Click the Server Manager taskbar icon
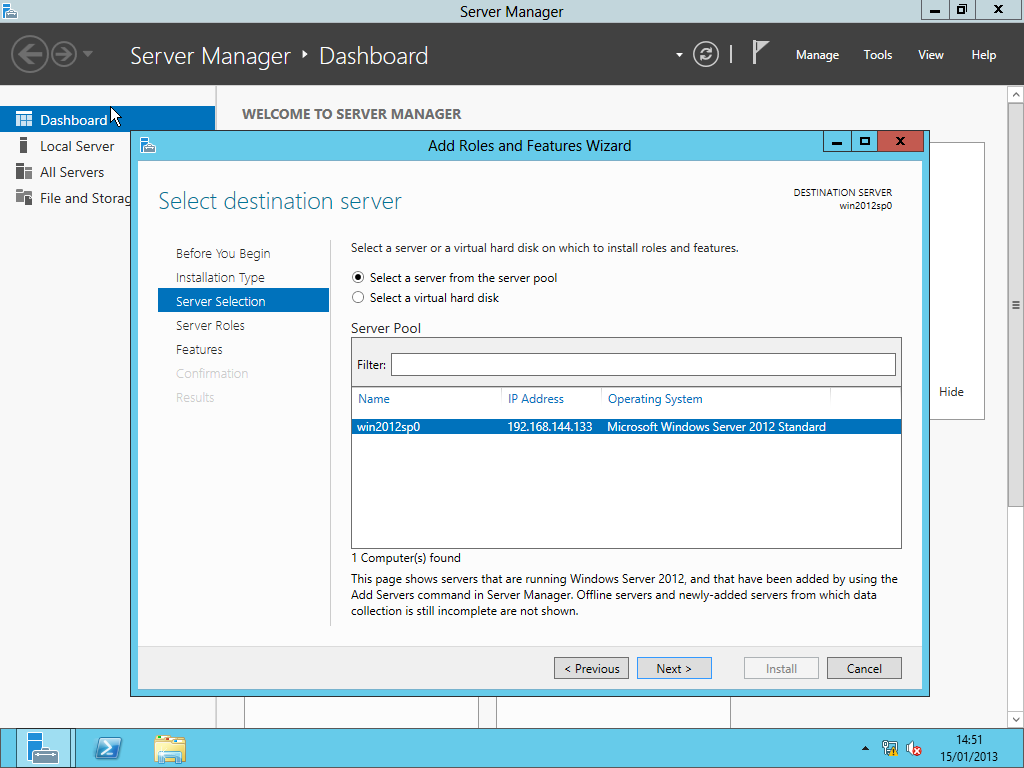The width and height of the screenshot is (1024, 768). pyautogui.click(x=44, y=748)
